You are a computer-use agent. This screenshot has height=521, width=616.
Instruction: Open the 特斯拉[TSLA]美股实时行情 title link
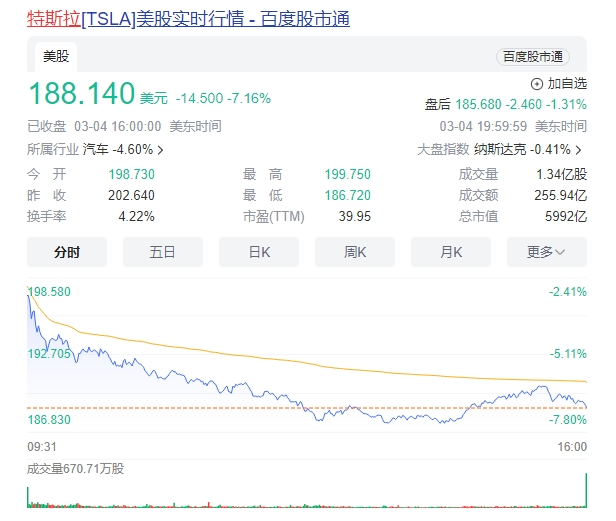click(x=188, y=19)
